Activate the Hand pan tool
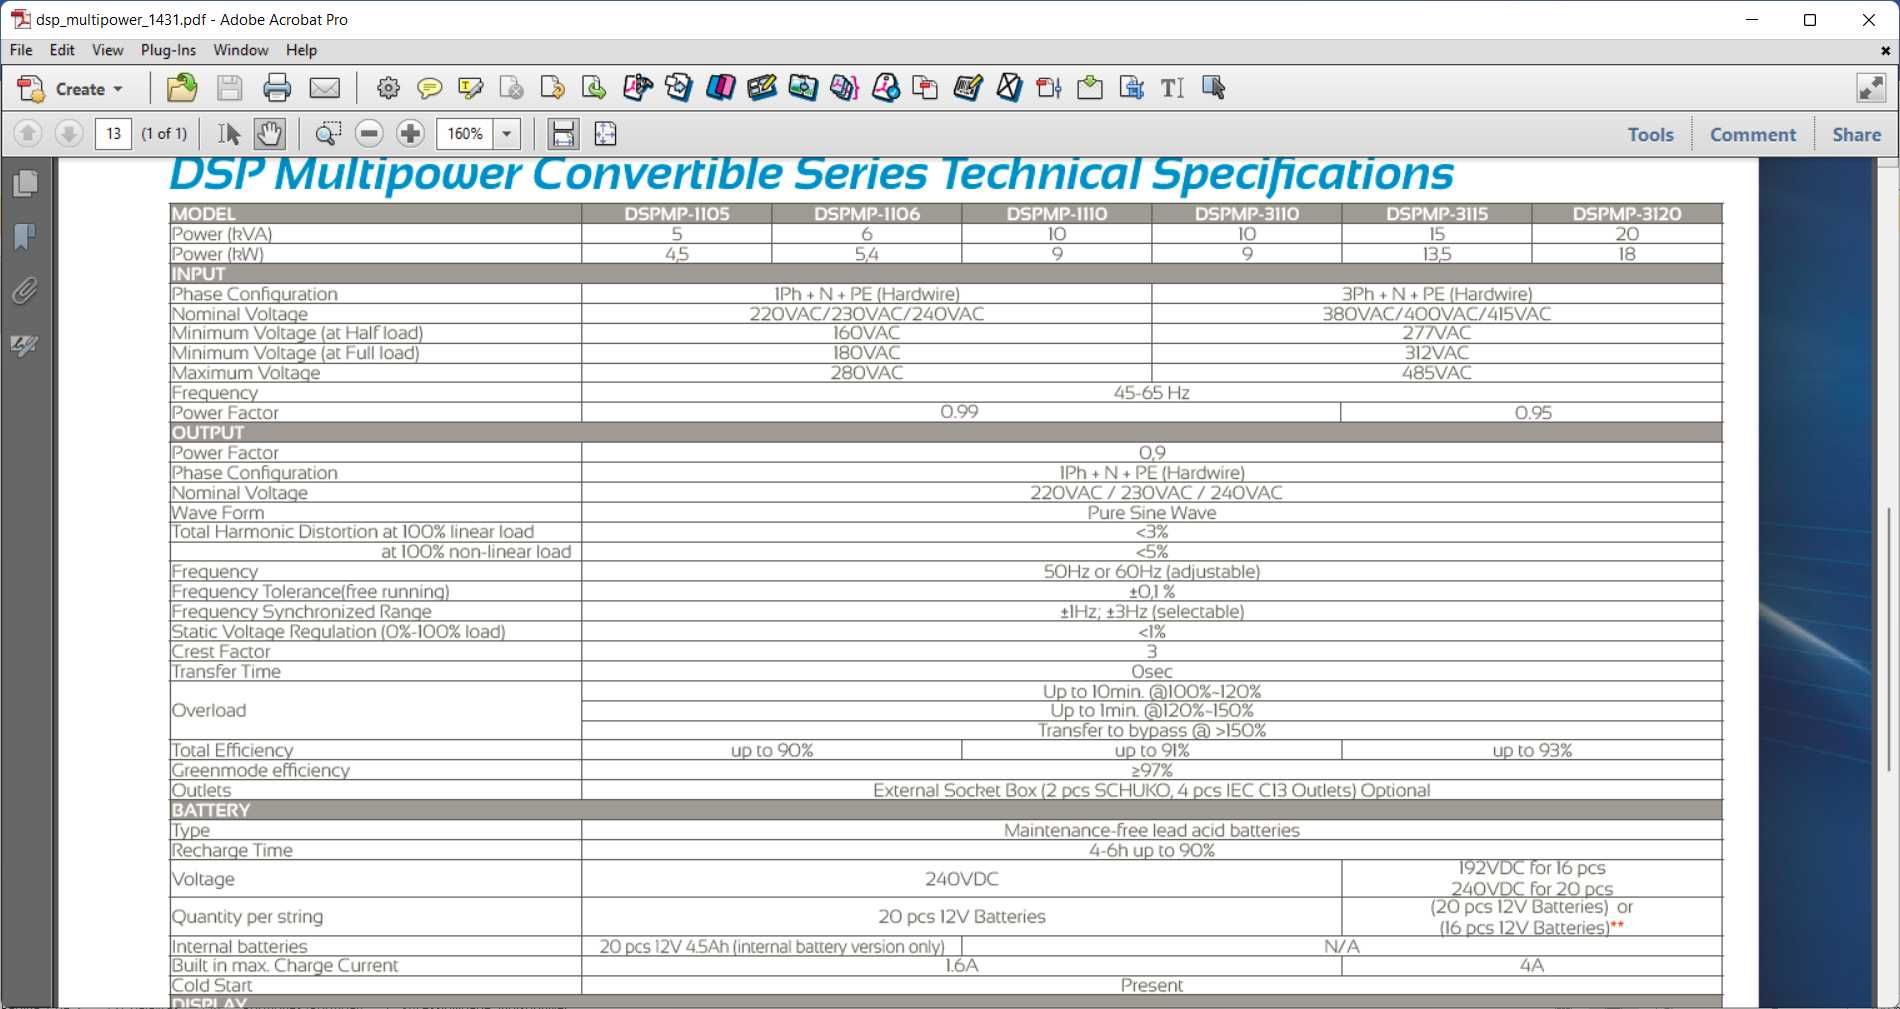The image size is (1900, 1009). pyautogui.click(x=269, y=133)
